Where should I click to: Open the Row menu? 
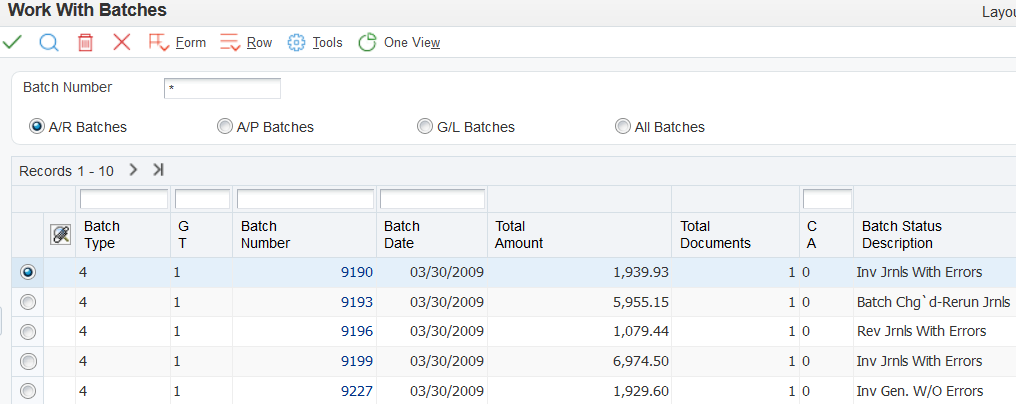(246, 42)
